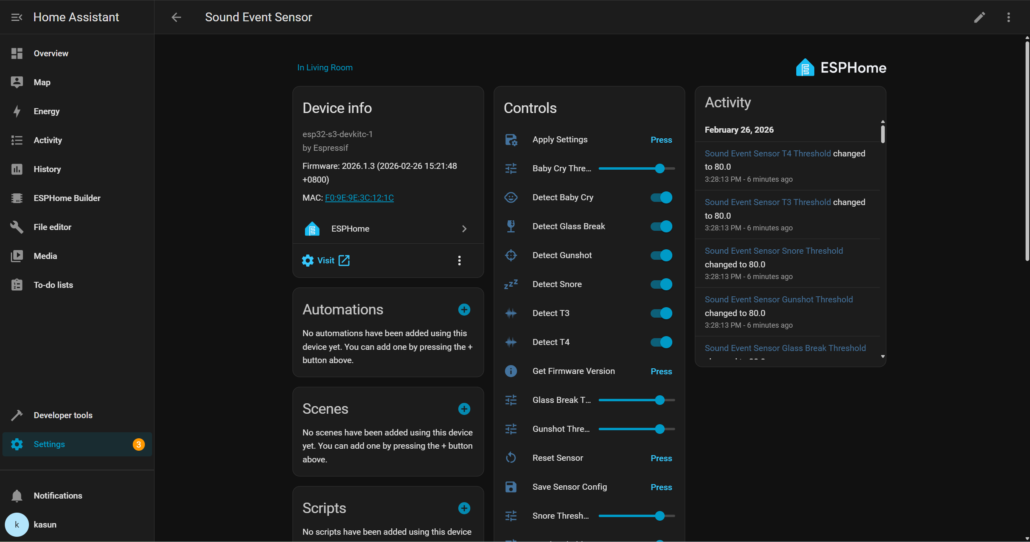
Task: Open the three-dot device menu
Action: pyautogui.click(x=460, y=261)
